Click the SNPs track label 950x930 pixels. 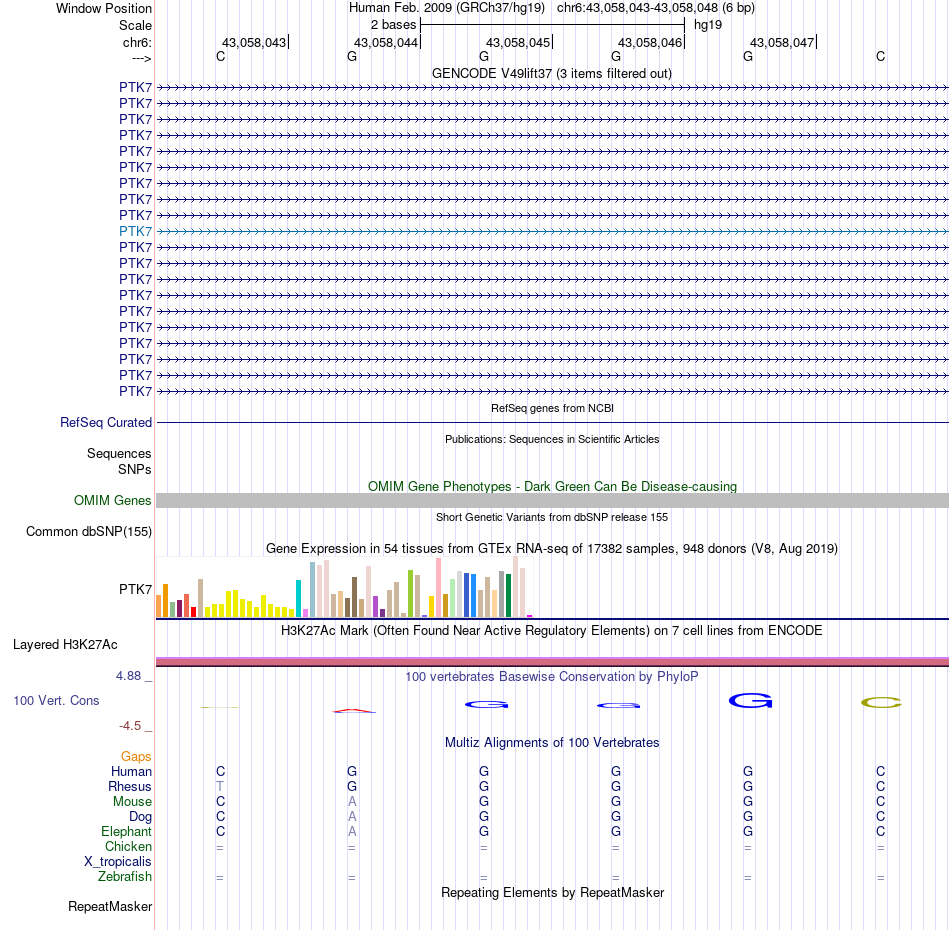point(135,470)
